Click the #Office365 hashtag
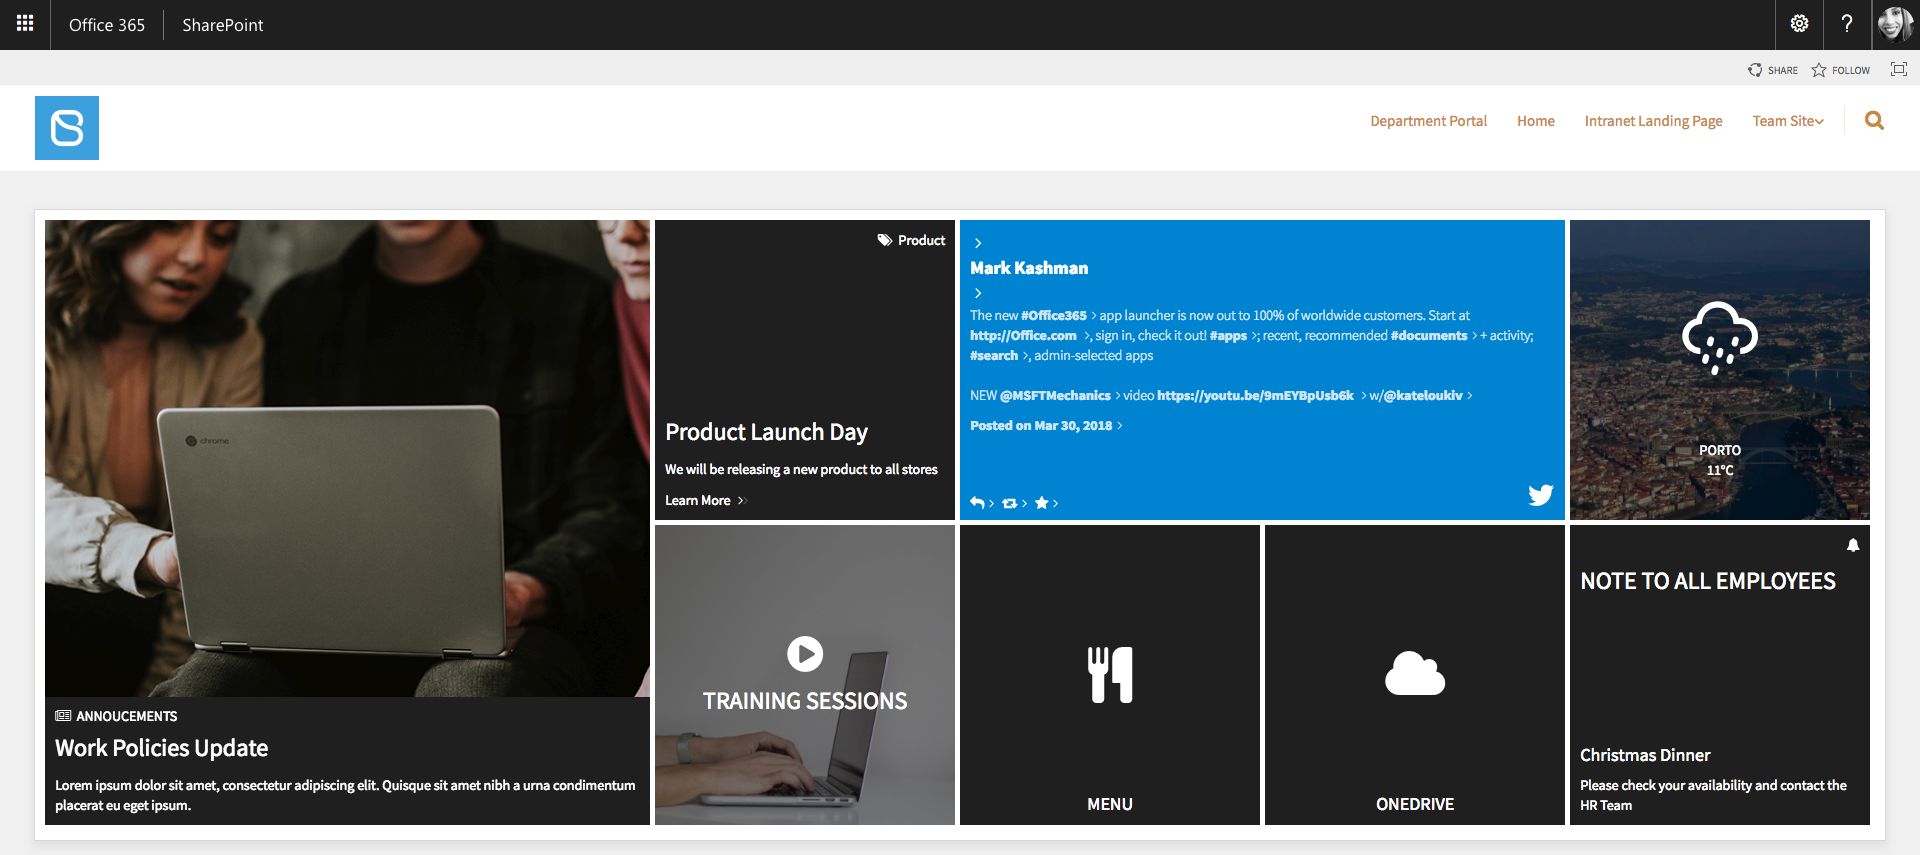 pyautogui.click(x=1053, y=315)
